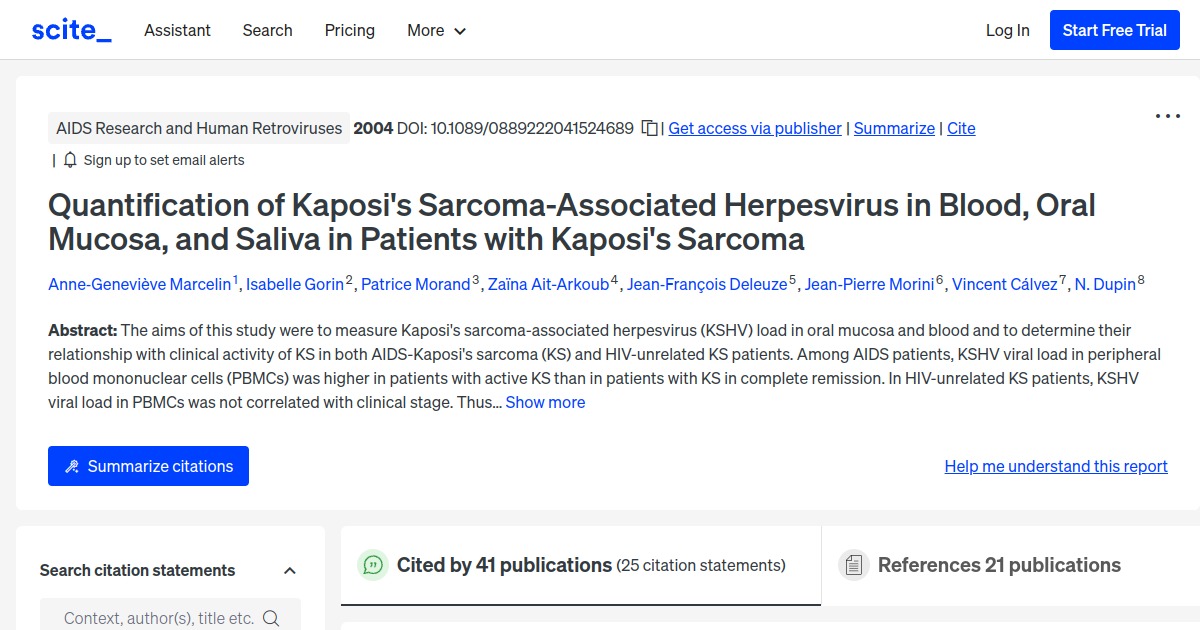Click Help me understand this report

pyautogui.click(x=1055, y=466)
